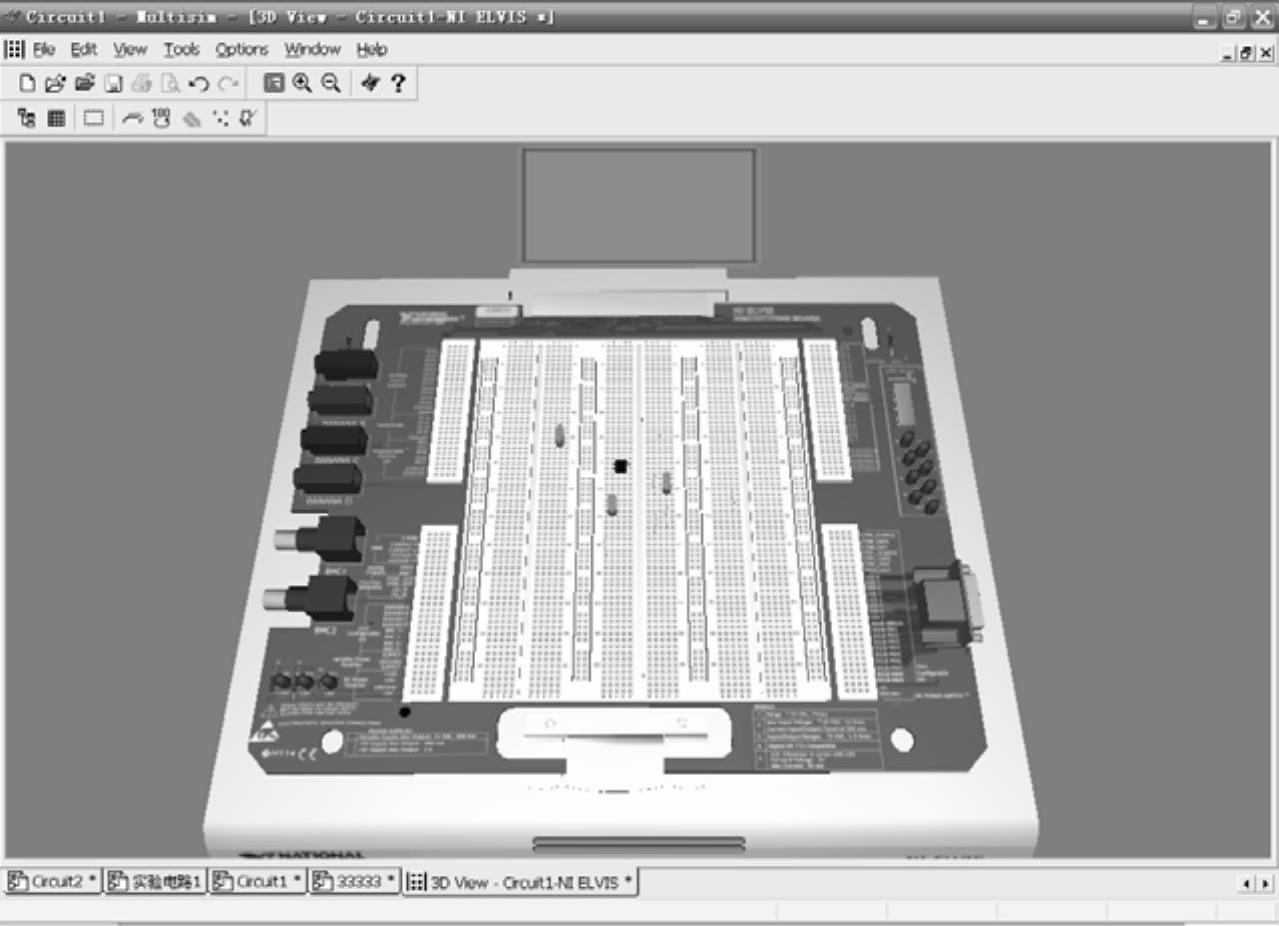Viewport: 1279px width, 926px height.
Task: Switch to the Circuit2 tab
Action: [x=53, y=882]
